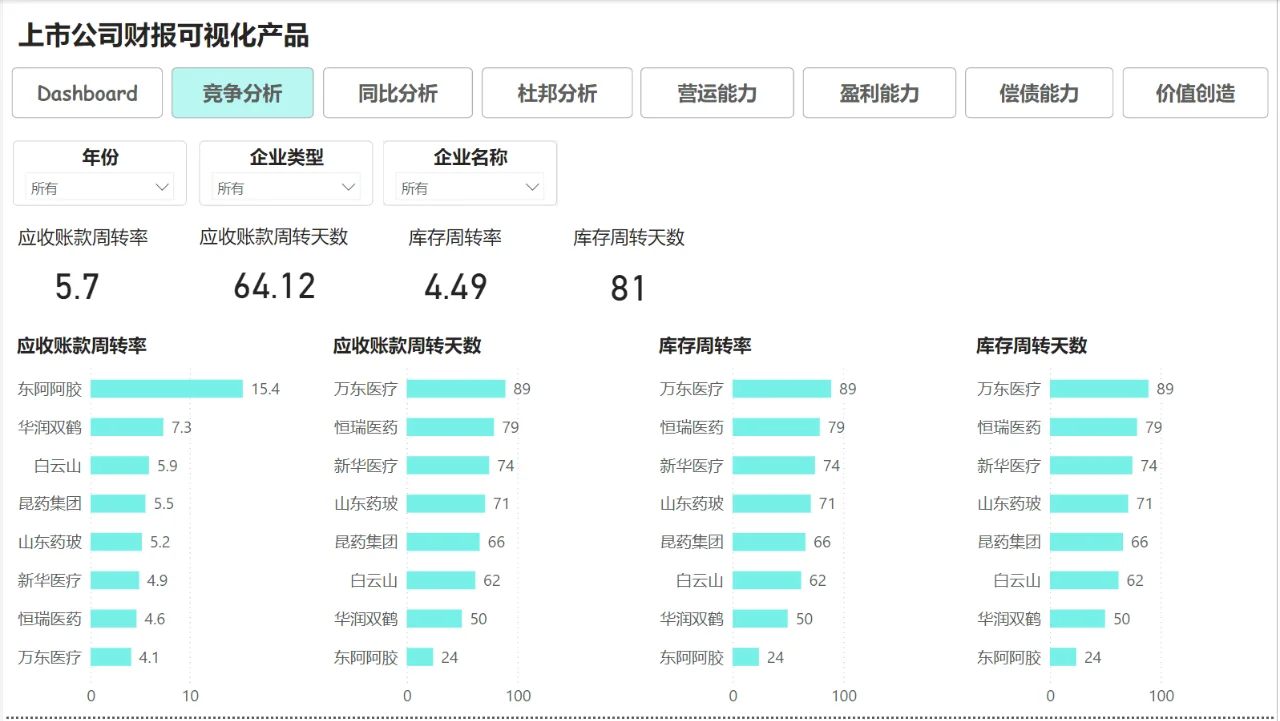Screen dimensions: 1280x721
Task: Select 白云山 bar in 应收账款周转率 chart
Action: [120, 465]
